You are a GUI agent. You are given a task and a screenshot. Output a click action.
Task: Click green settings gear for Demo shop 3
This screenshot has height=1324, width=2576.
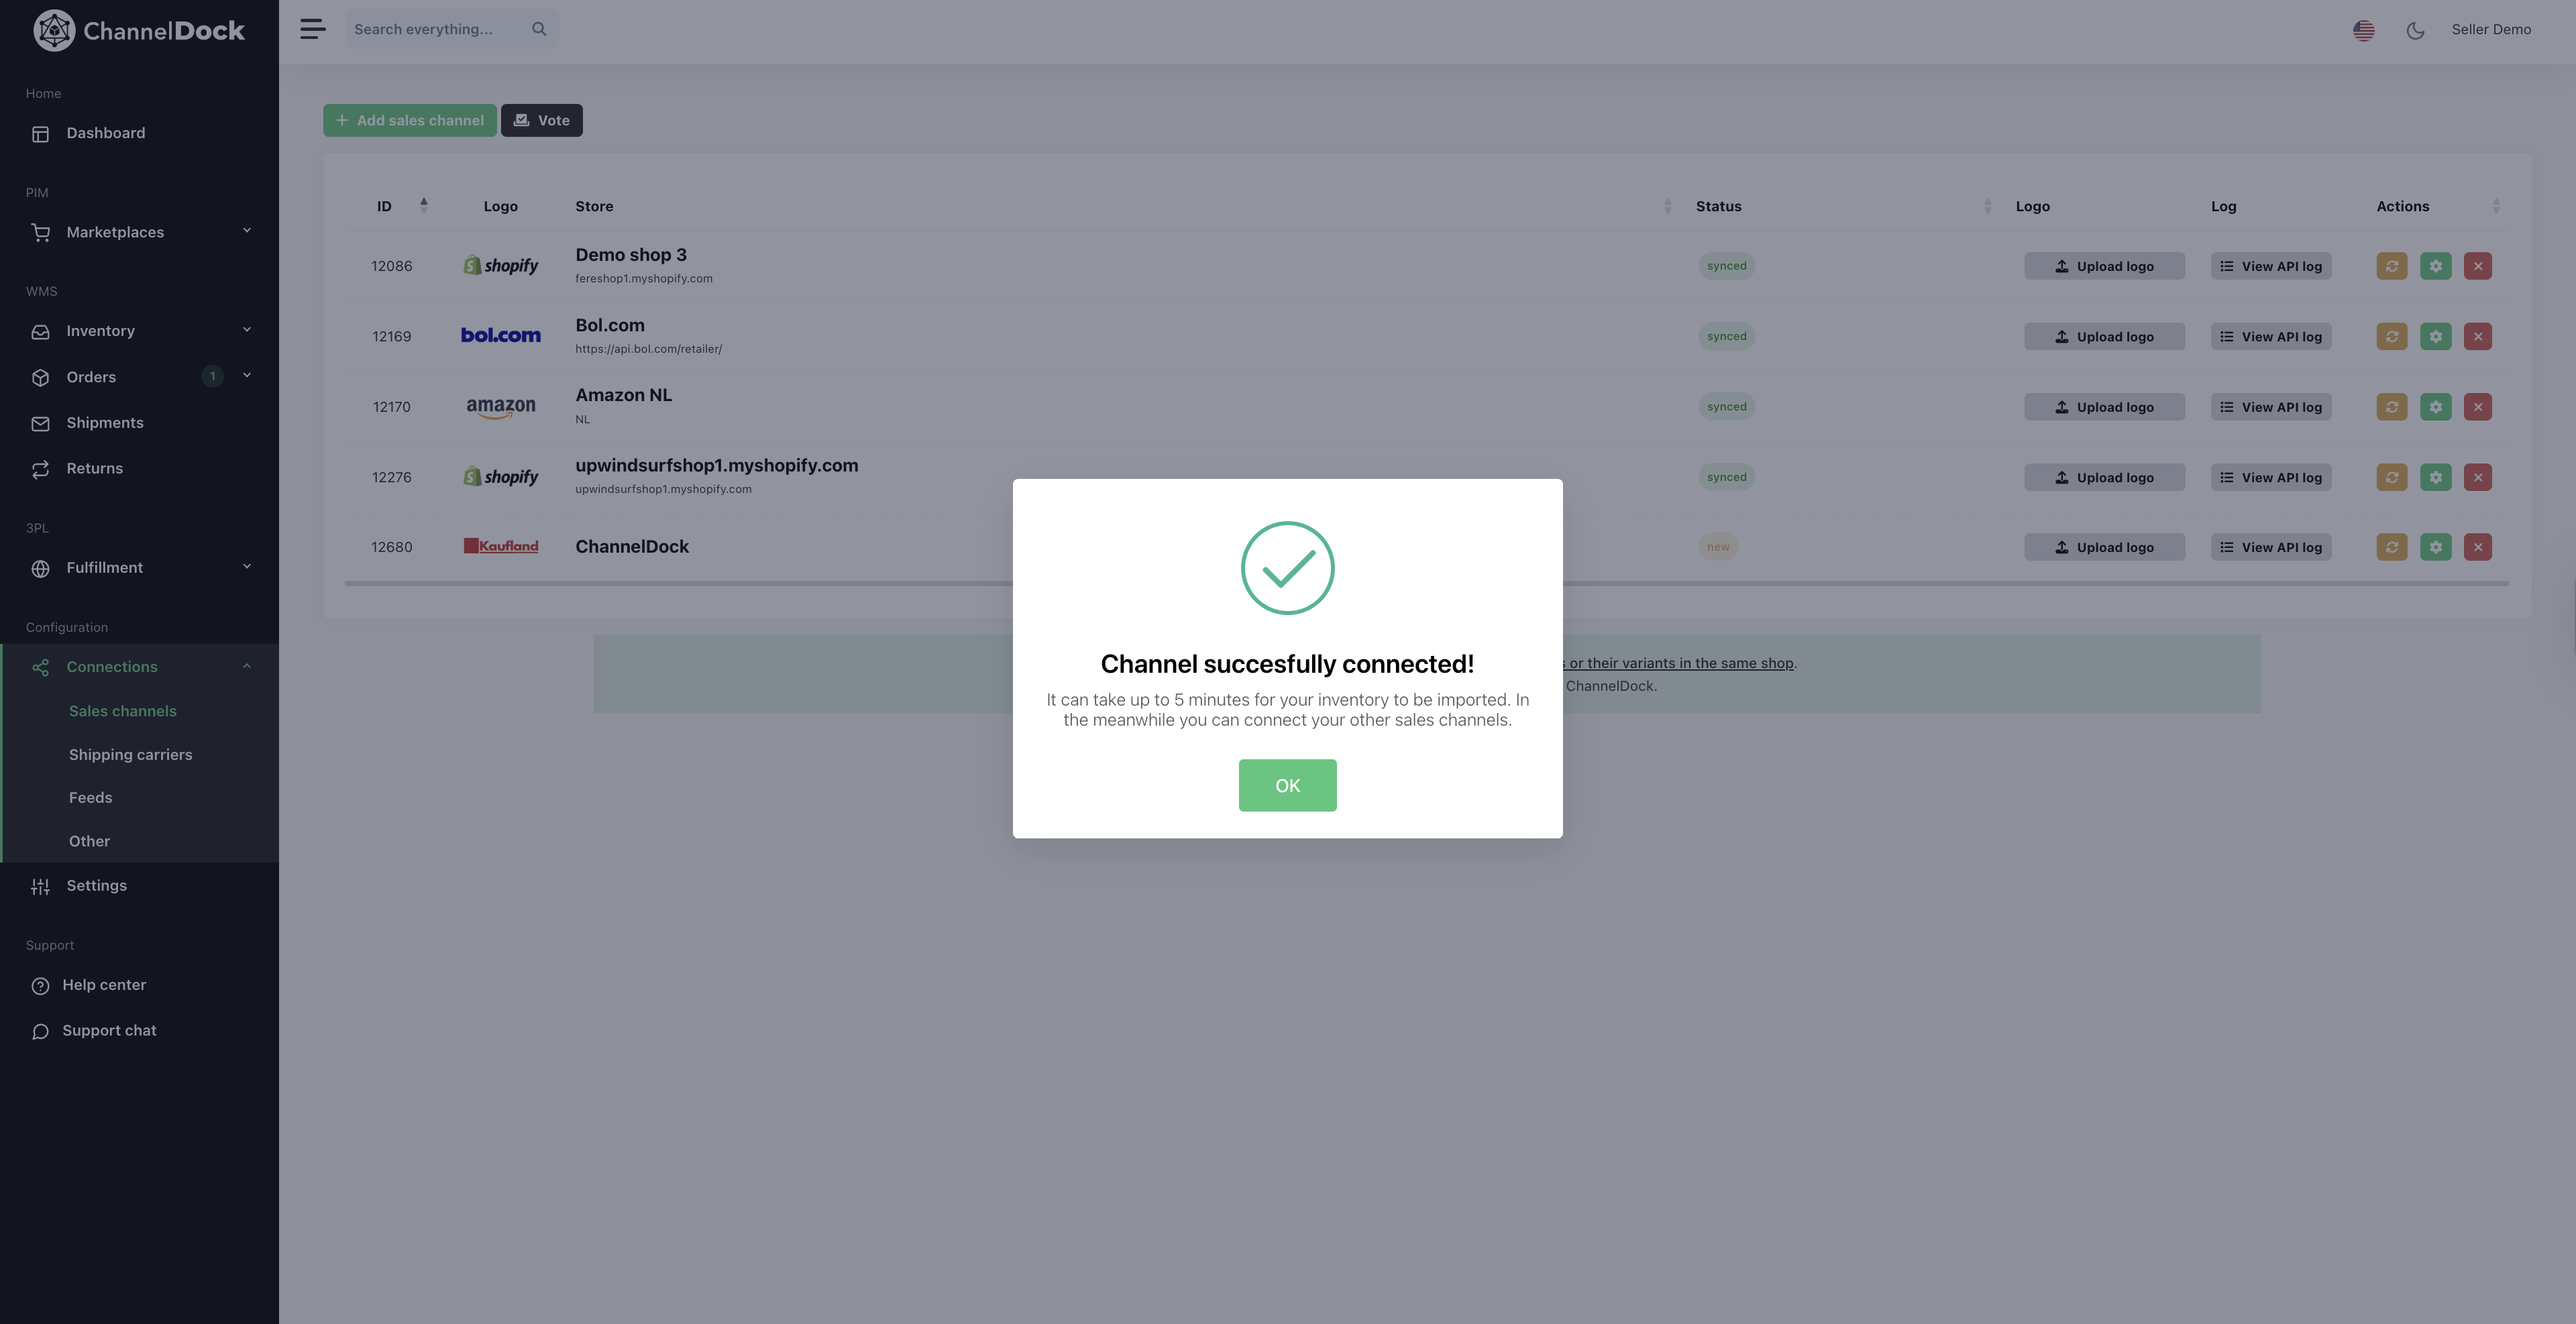2435,266
